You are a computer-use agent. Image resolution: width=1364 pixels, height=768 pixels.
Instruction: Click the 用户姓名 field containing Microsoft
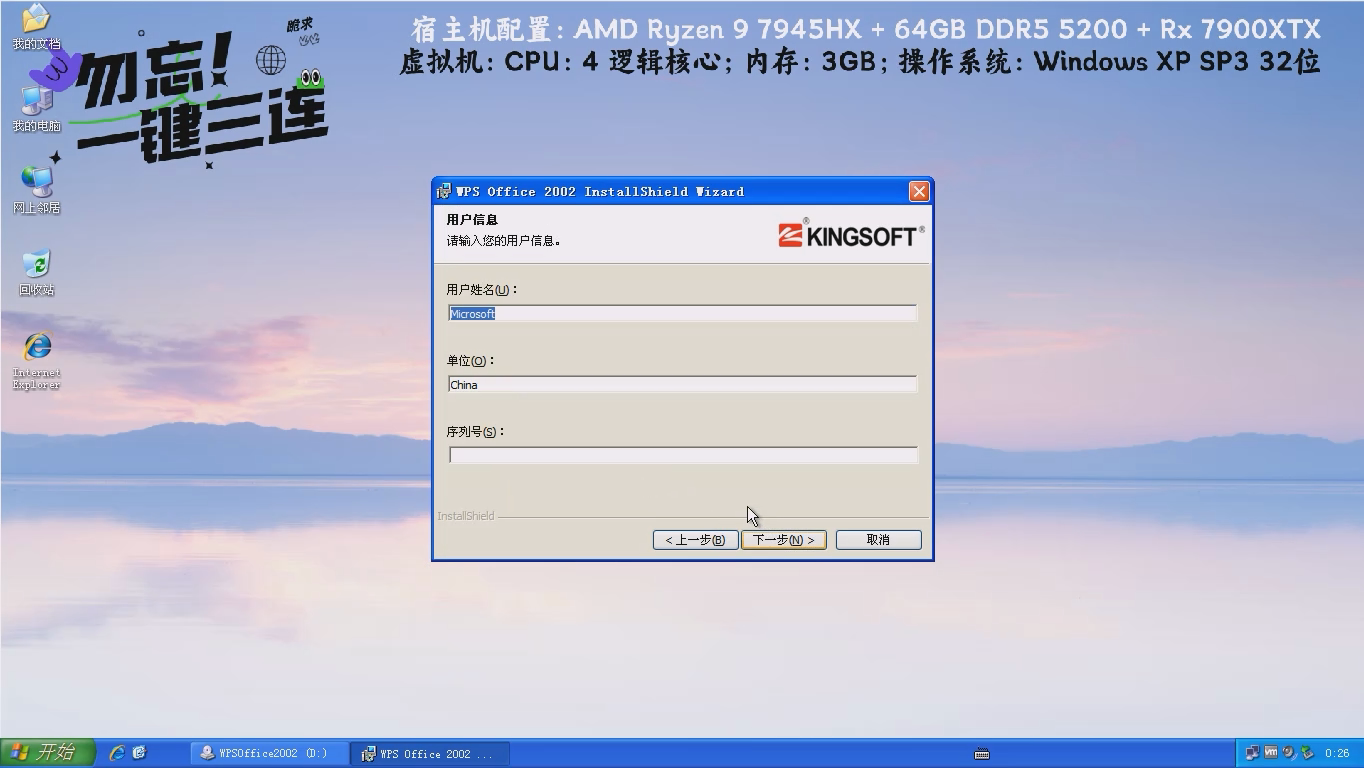click(682, 314)
